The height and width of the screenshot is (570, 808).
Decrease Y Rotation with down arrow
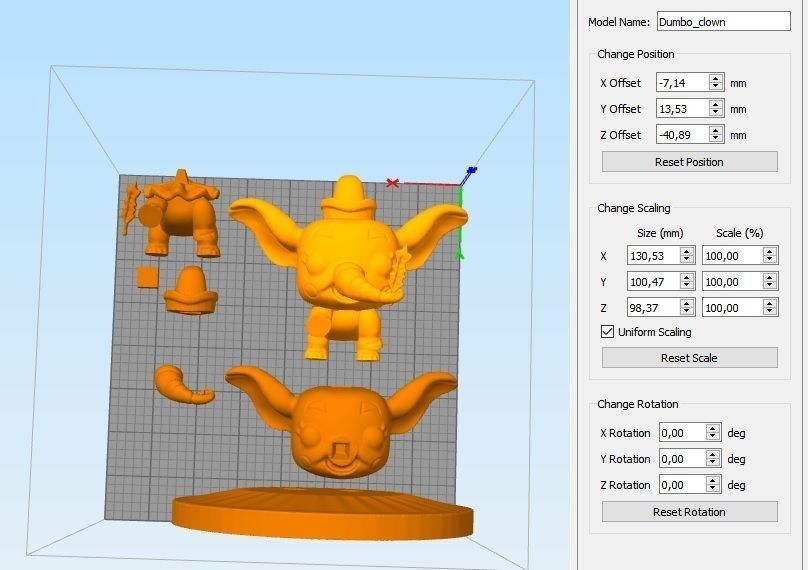pos(713,463)
